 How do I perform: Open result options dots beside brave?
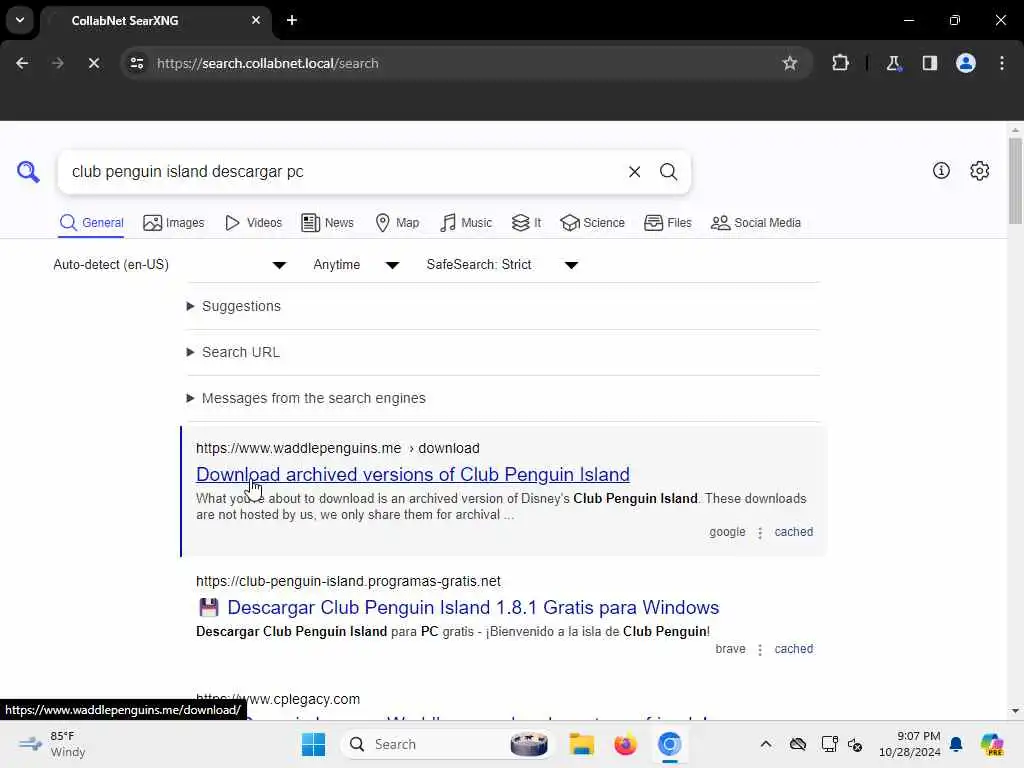pos(760,650)
